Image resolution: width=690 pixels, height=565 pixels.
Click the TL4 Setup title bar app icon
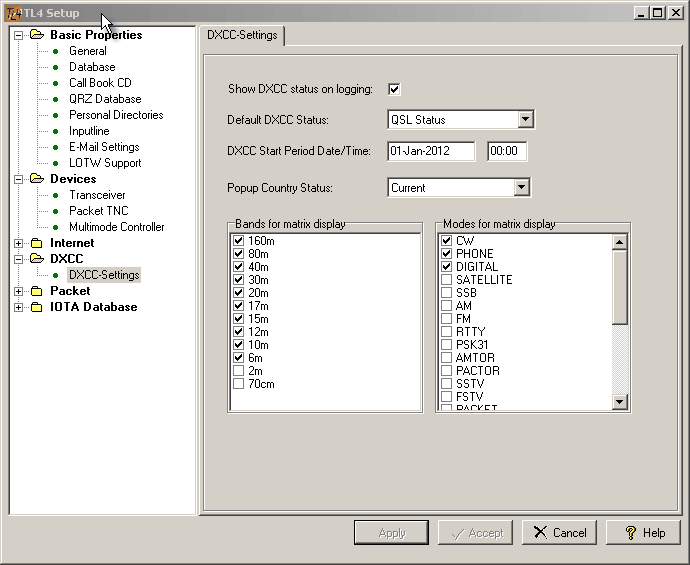point(14,13)
